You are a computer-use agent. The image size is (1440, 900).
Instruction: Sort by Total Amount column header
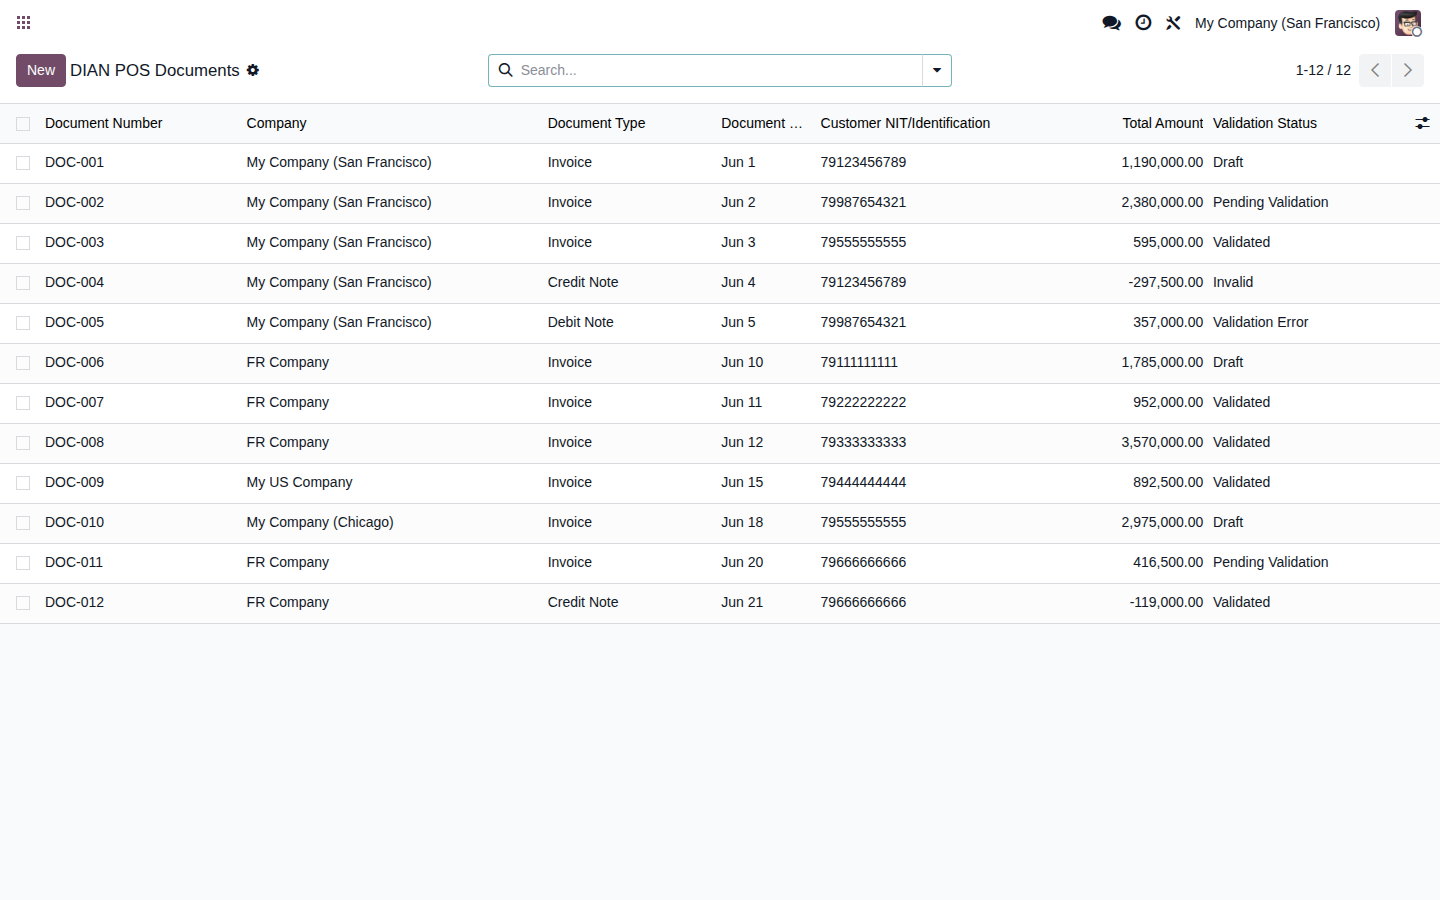[x=1162, y=123]
